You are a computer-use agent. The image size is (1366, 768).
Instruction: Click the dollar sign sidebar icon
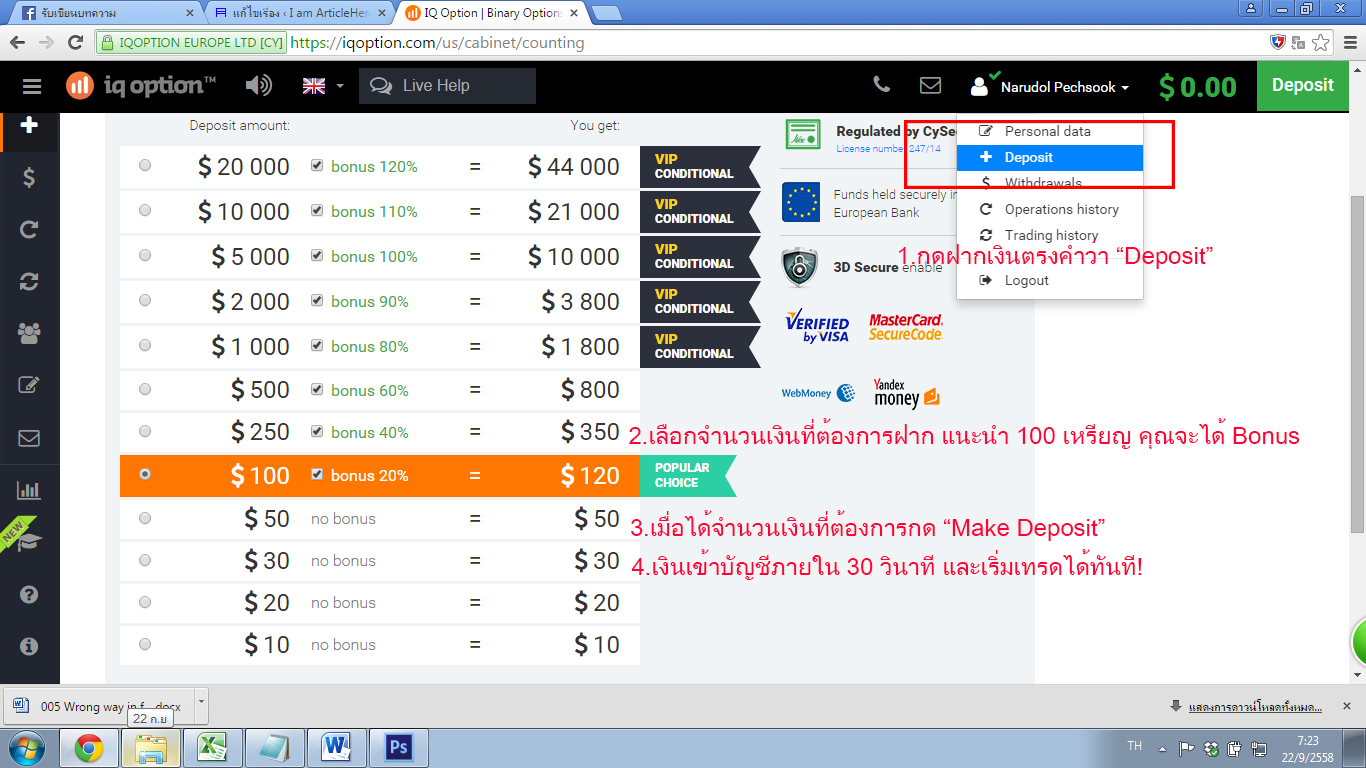coord(29,178)
